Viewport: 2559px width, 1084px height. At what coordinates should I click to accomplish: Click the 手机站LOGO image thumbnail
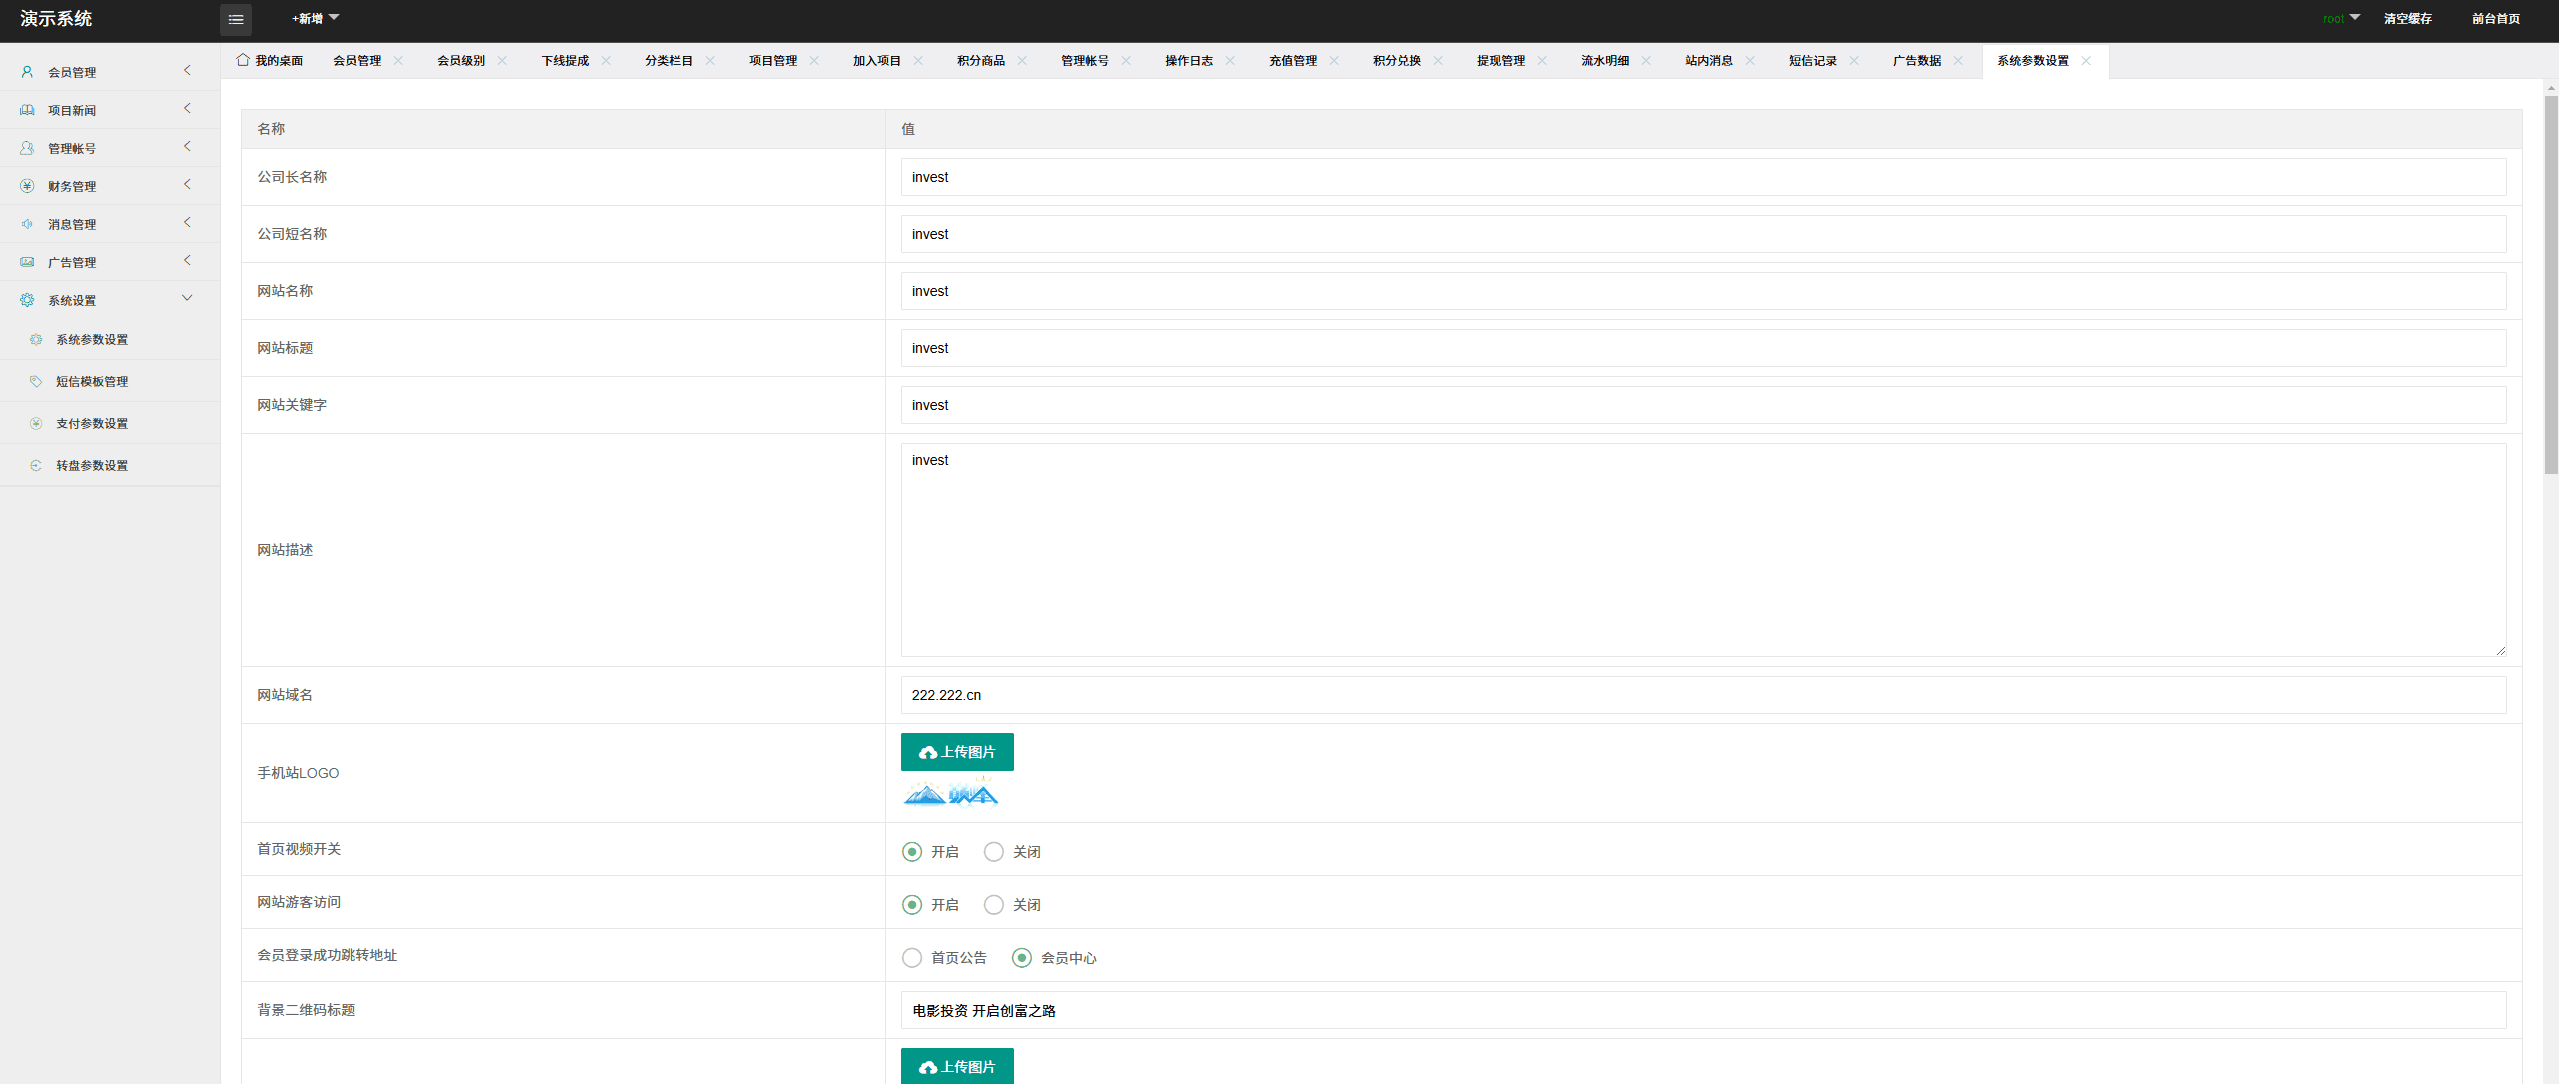tap(951, 794)
